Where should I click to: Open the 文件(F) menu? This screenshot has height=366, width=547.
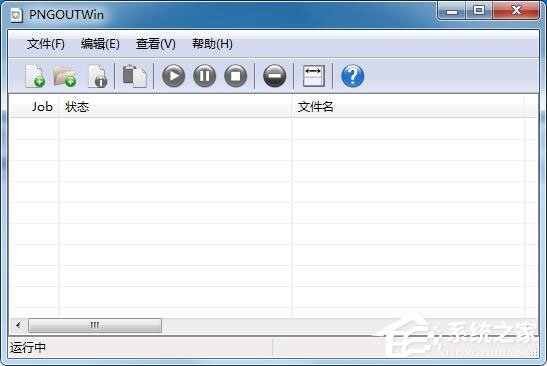(x=46, y=44)
